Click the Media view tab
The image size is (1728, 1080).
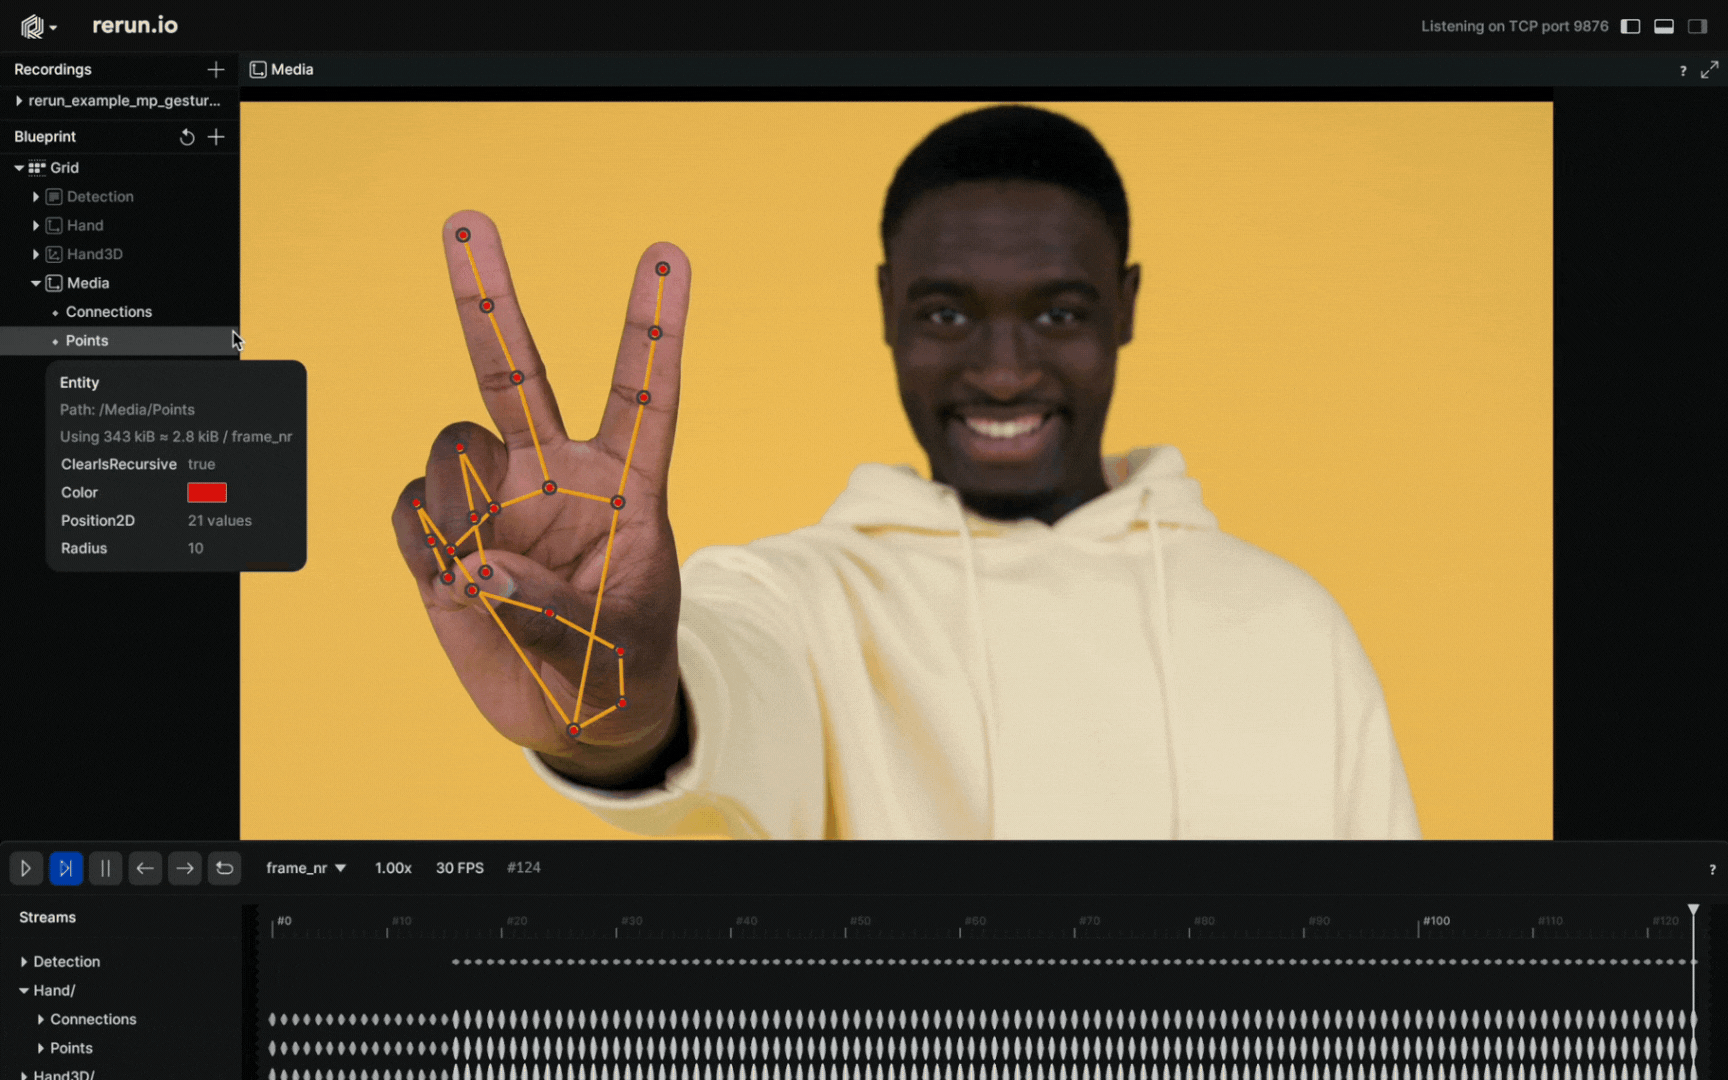282,69
